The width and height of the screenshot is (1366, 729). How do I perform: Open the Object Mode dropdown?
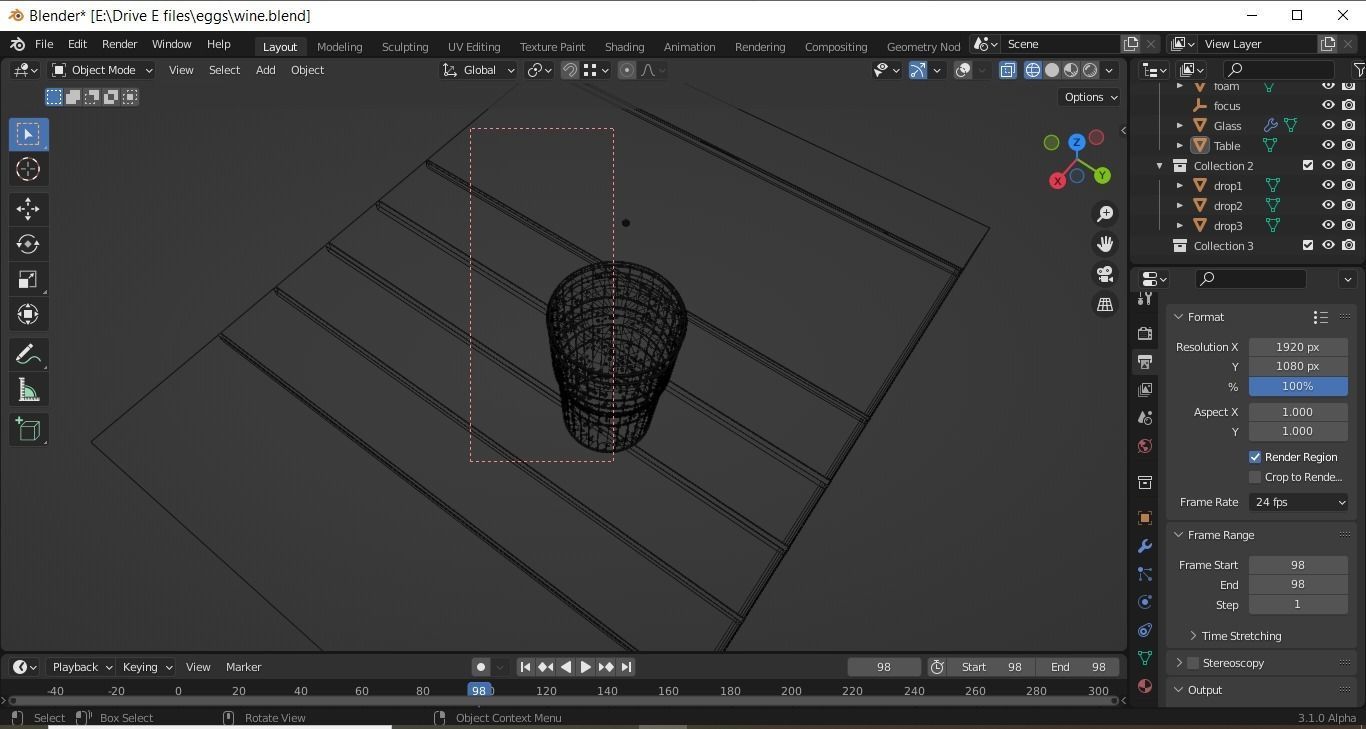click(102, 70)
